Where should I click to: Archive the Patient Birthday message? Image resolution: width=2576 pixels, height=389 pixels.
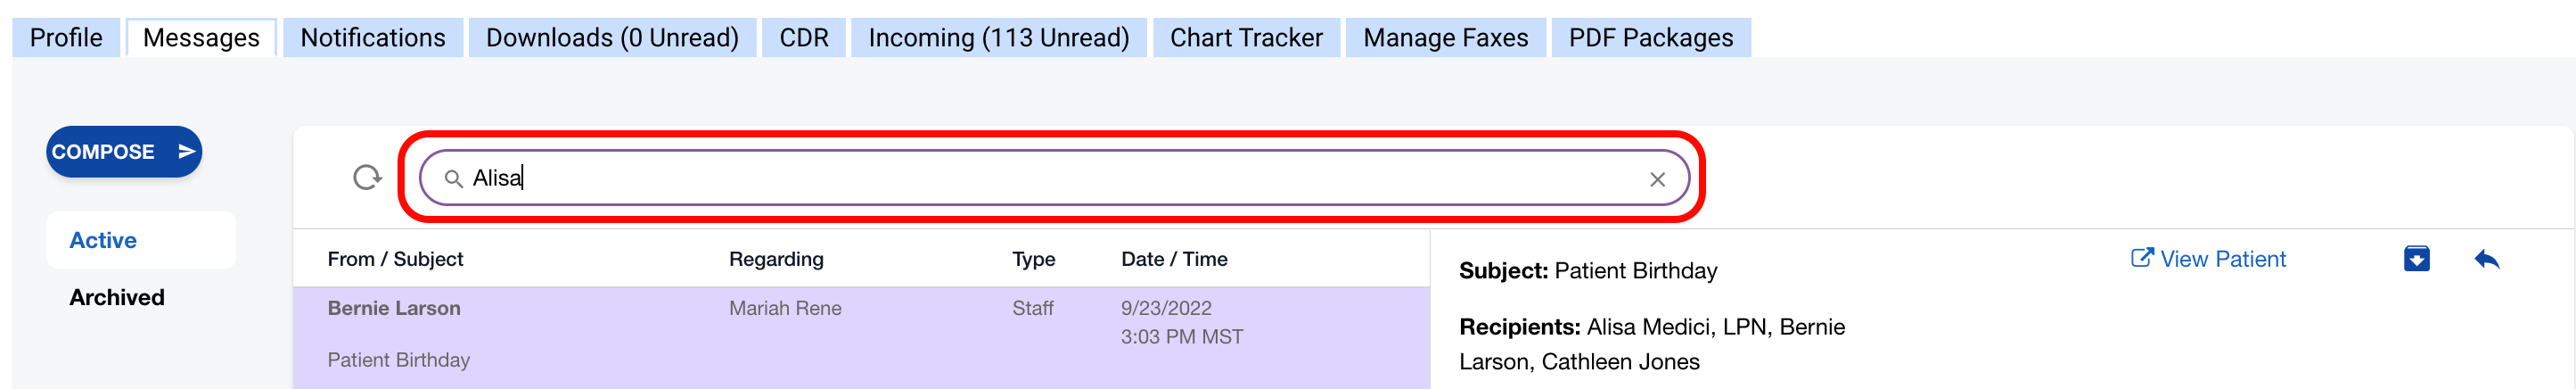[2416, 260]
